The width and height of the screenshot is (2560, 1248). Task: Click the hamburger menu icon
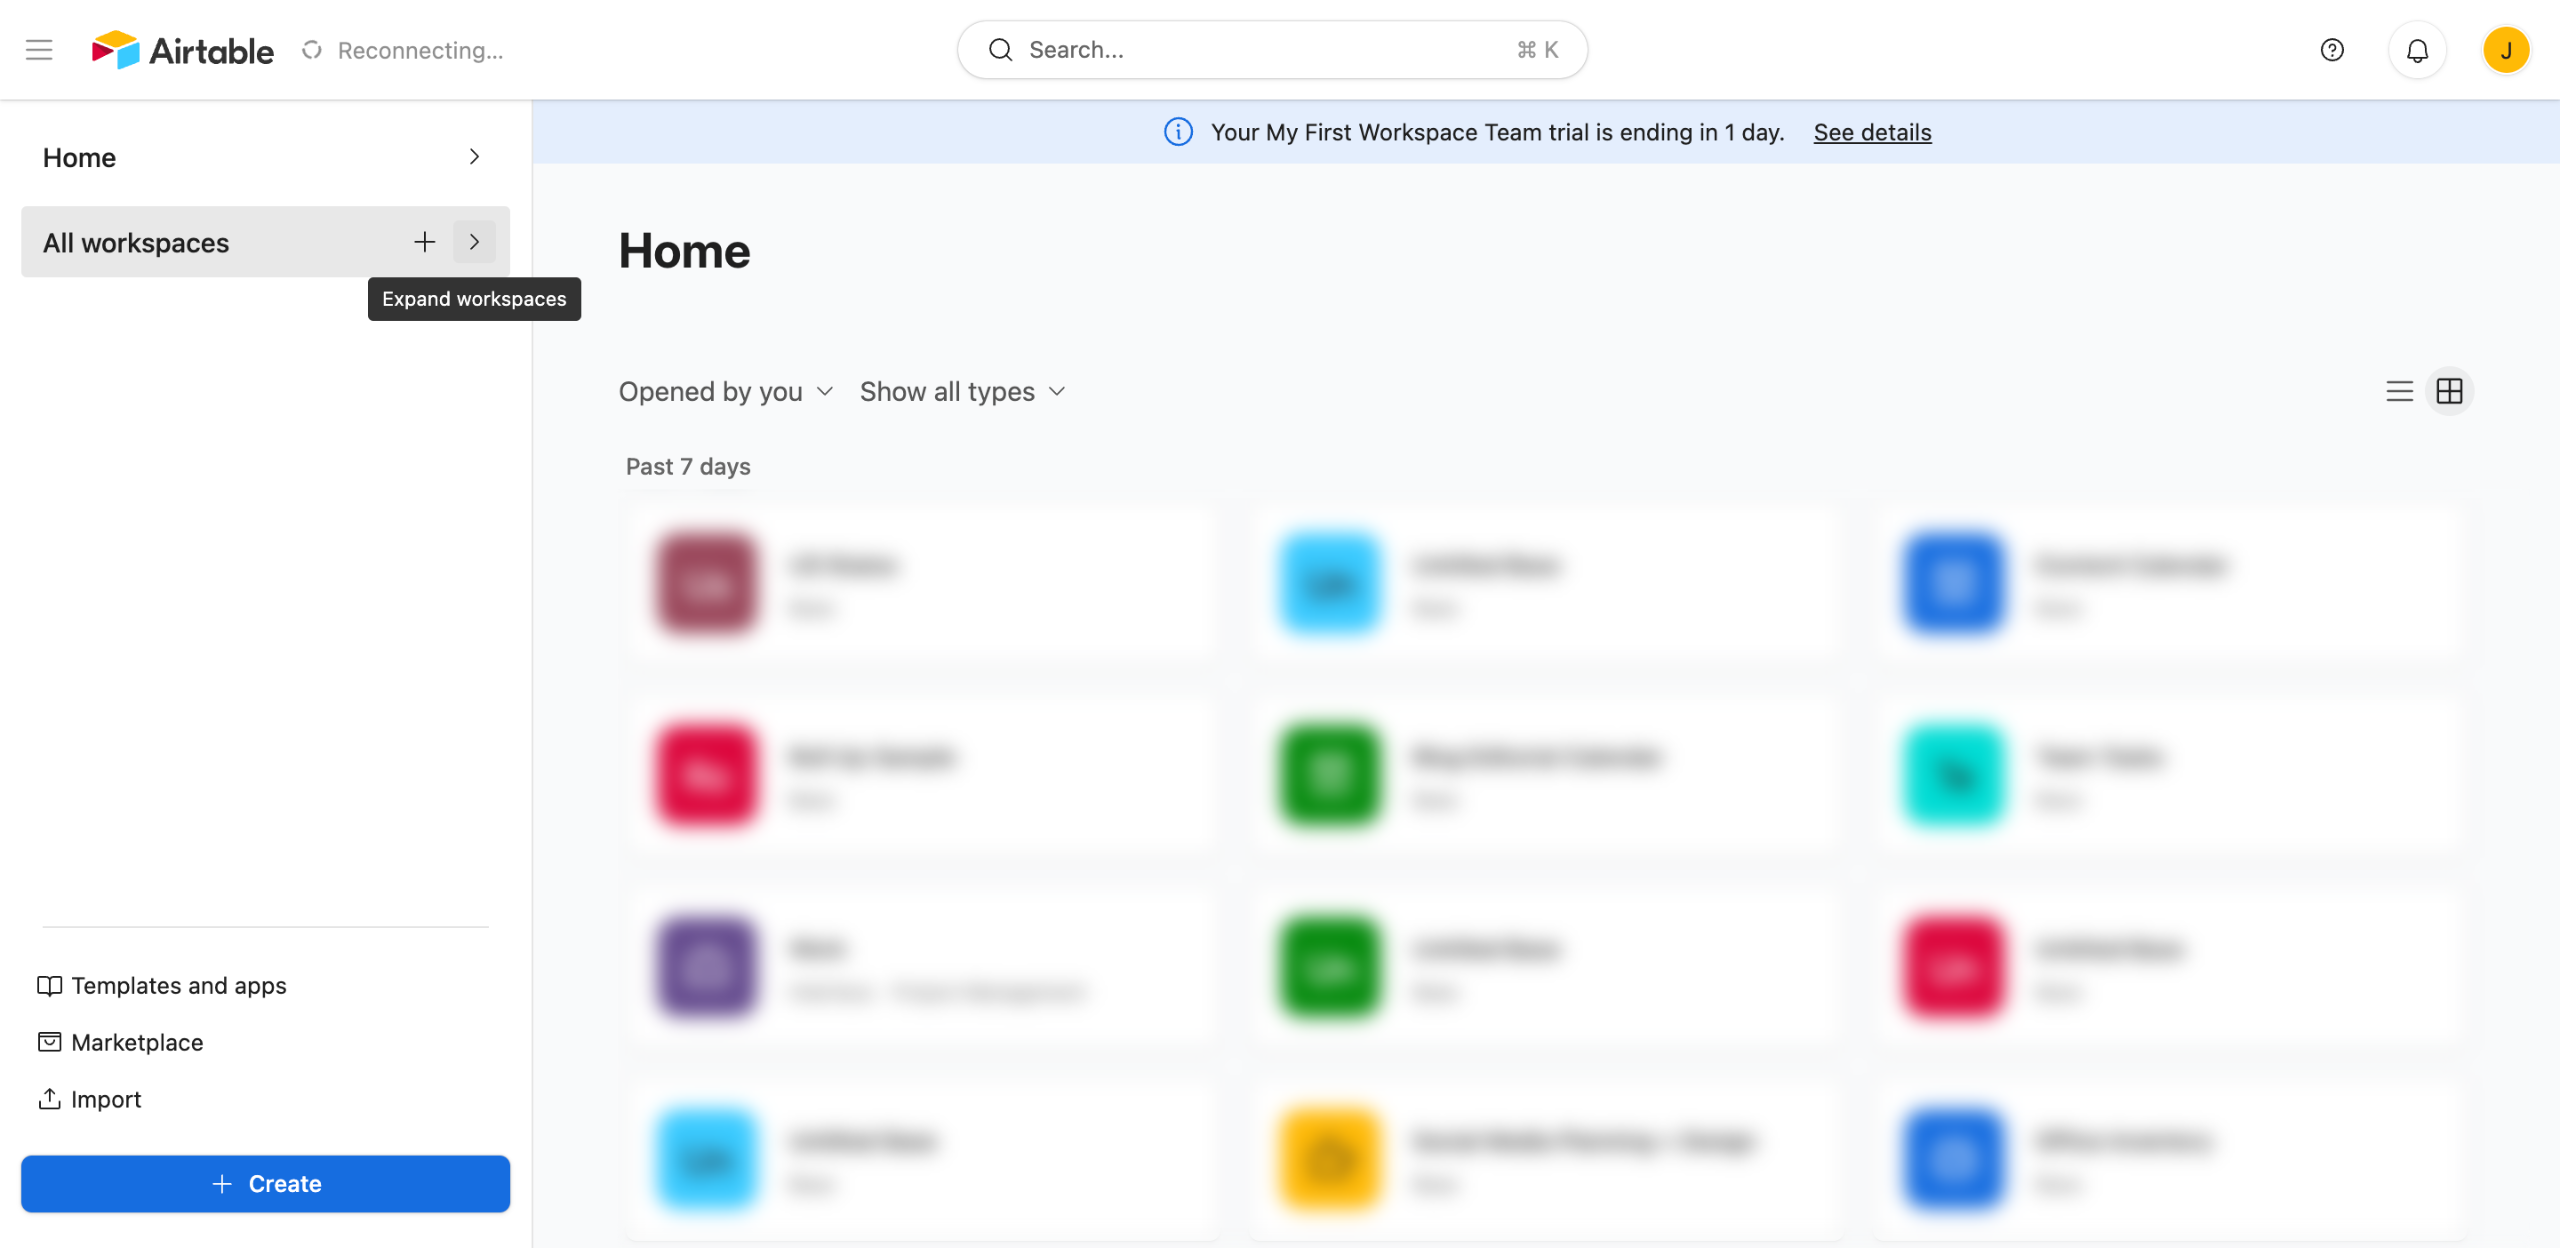pos(39,50)
